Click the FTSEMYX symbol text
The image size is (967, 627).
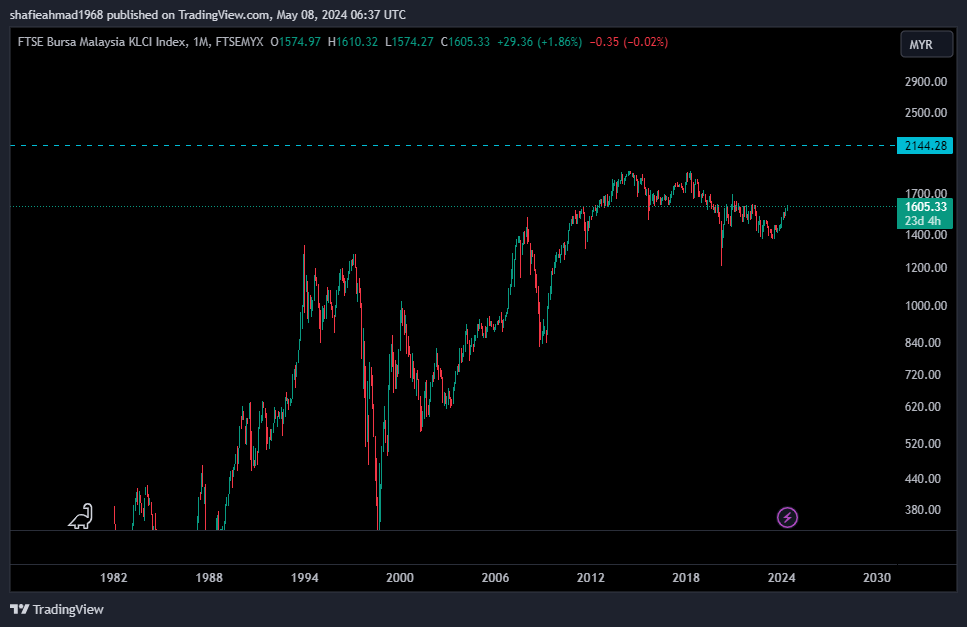click(x=239, y=42)
